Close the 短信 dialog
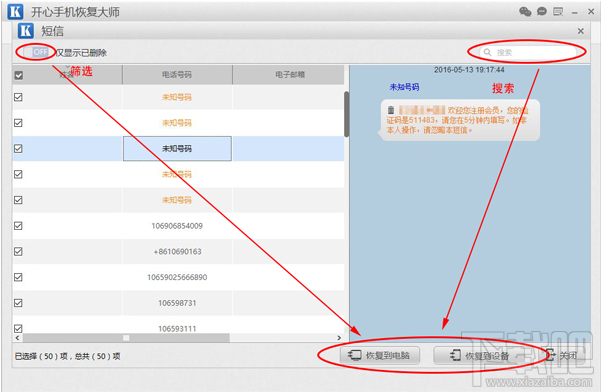 581,31
